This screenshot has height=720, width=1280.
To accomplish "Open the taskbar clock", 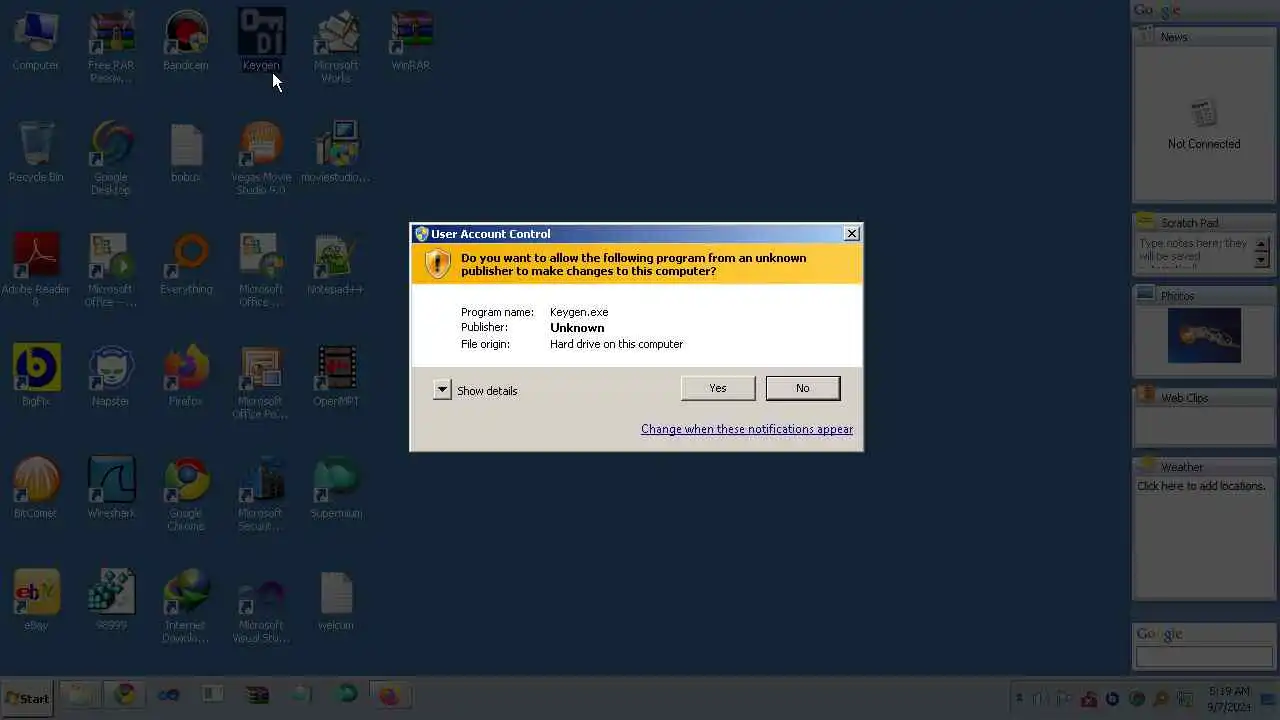I will tap(1228, 698).
